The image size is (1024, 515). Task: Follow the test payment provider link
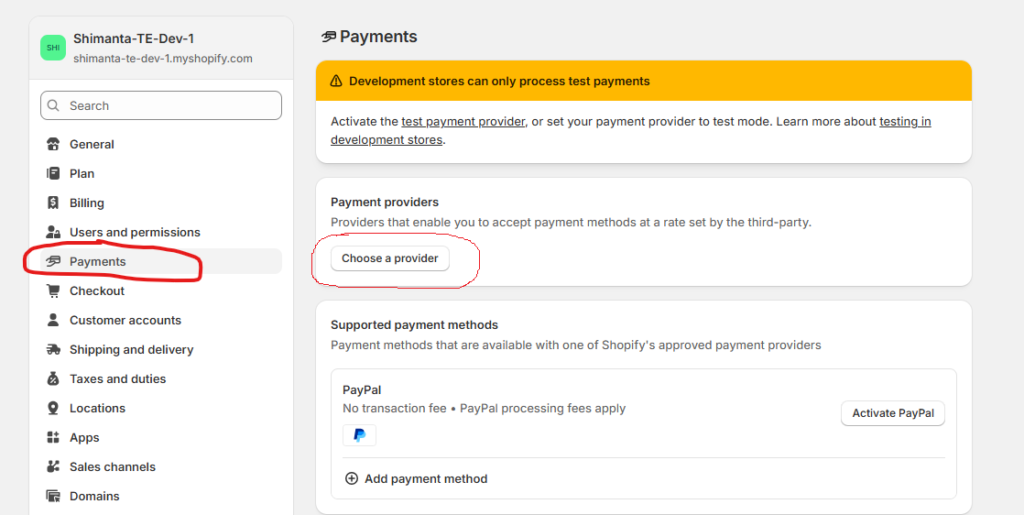pos(462,122)
